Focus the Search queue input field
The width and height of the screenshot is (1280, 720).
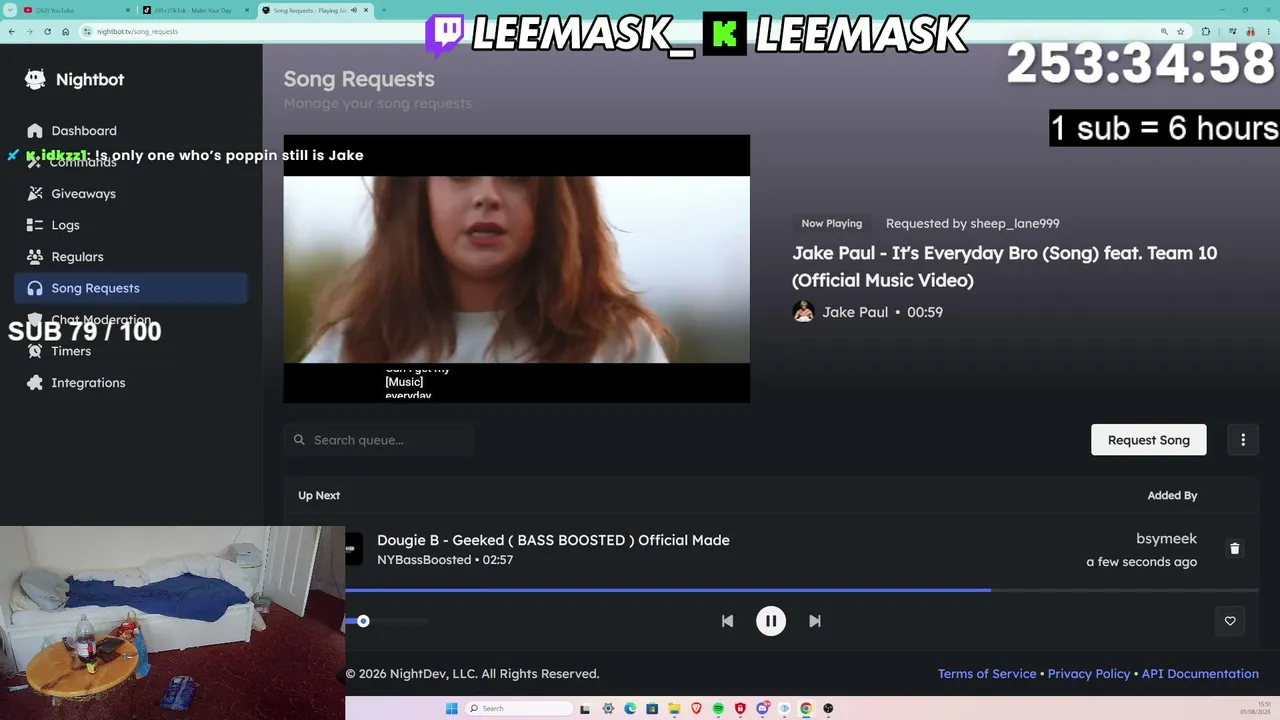(379, 440)
